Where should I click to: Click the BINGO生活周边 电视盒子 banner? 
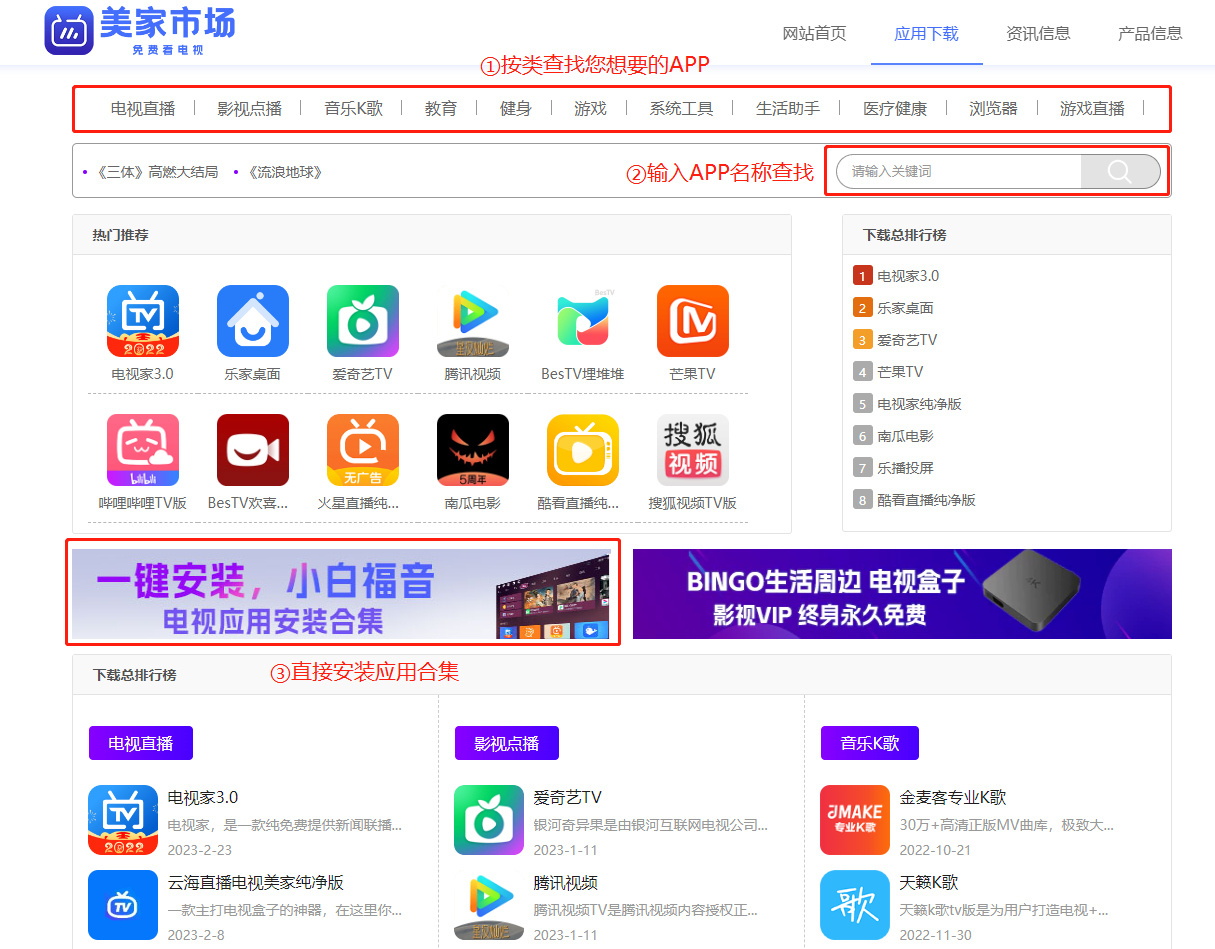(902, 594)
